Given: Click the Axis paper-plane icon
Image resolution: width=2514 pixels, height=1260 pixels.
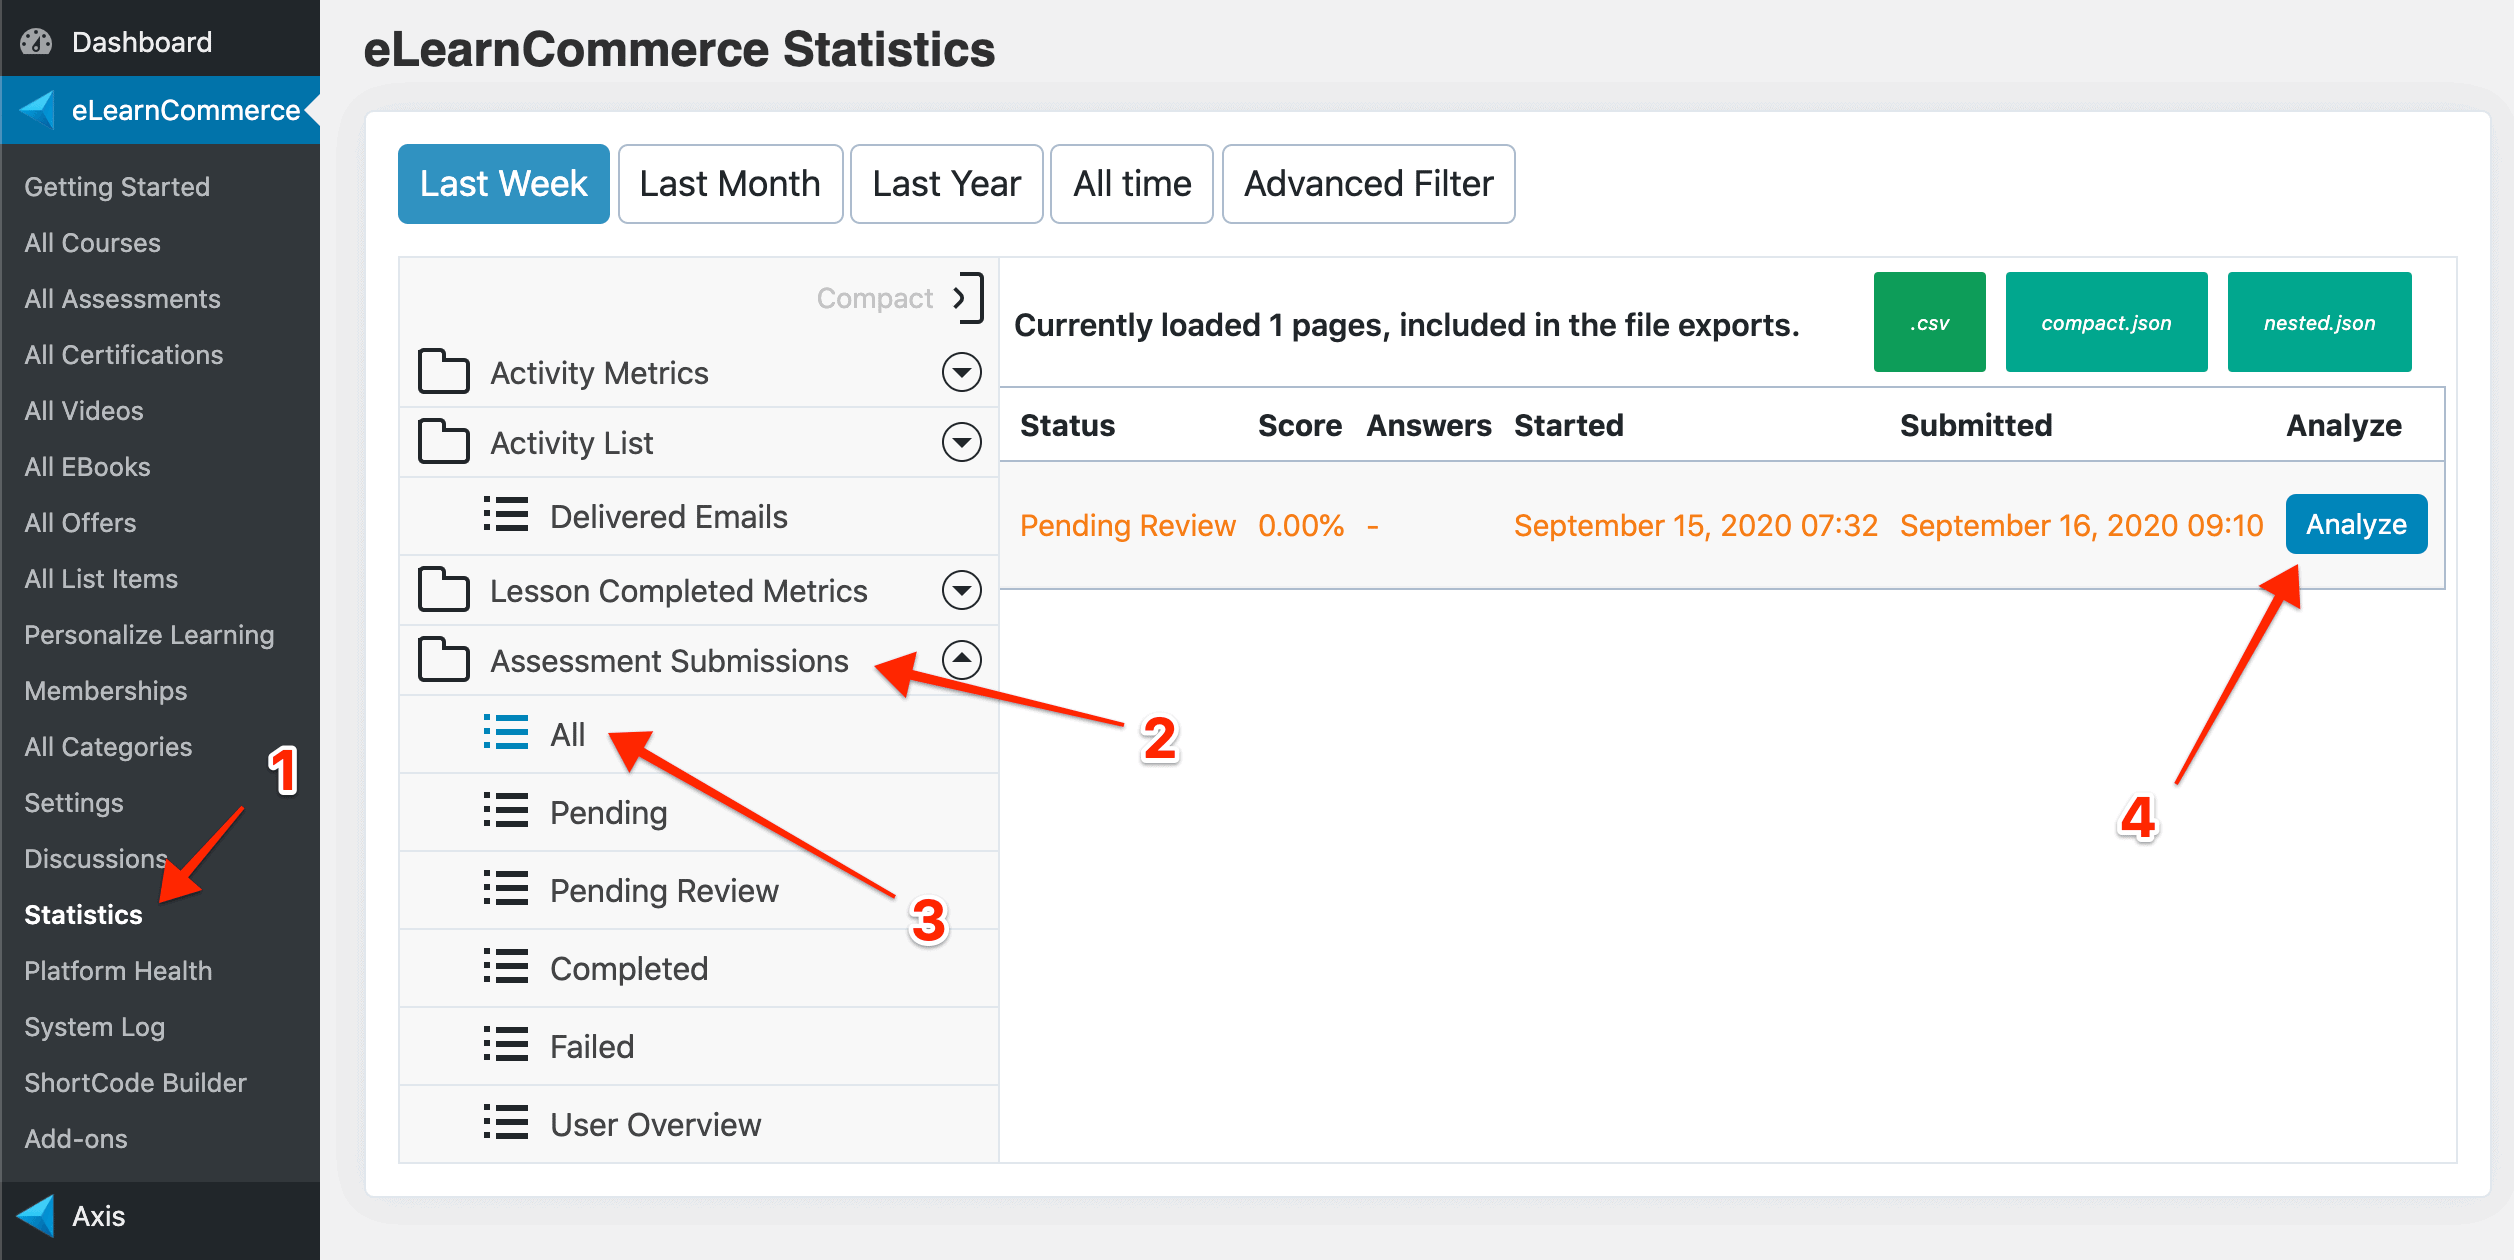Looking at the screenshot, I should tap(36, 1216).
